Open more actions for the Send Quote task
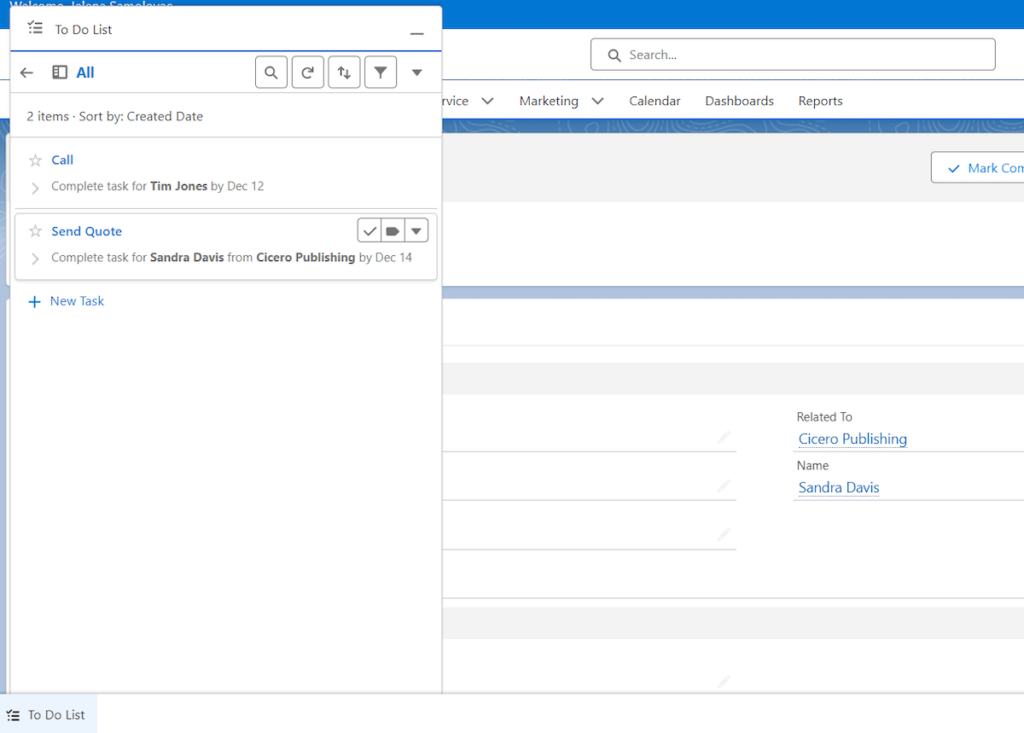The width and height of the screenshot is (1024, 733). [x=416, y=230]
